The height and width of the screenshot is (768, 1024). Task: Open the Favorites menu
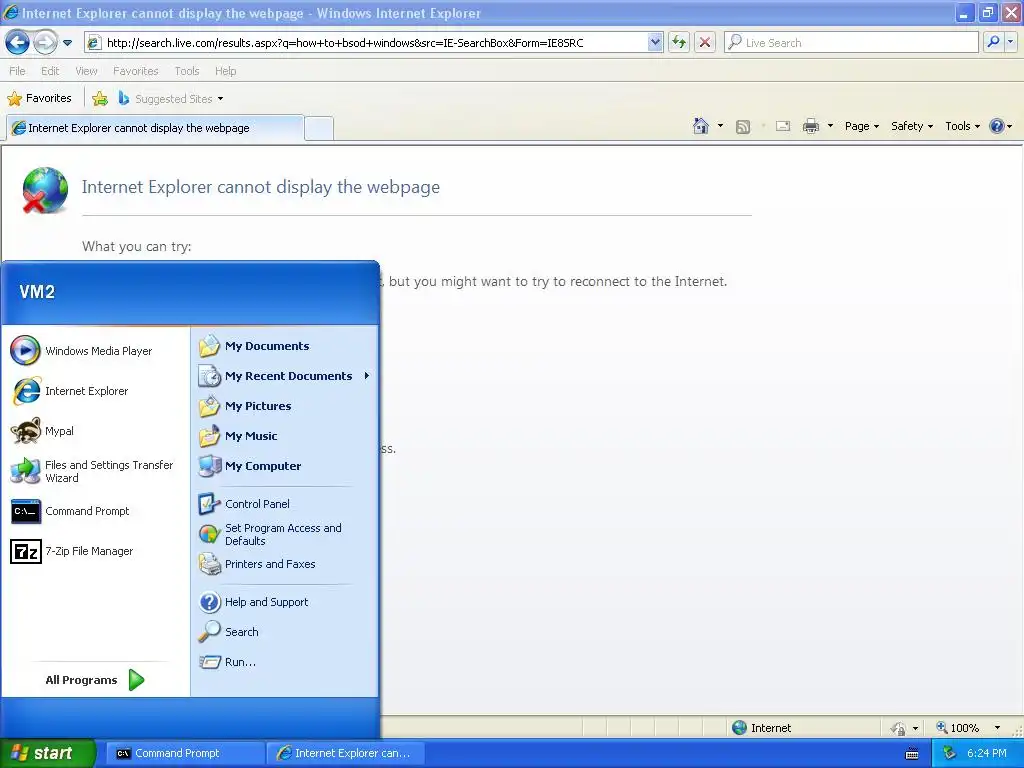pyautogui.click(x=135, y=71)
